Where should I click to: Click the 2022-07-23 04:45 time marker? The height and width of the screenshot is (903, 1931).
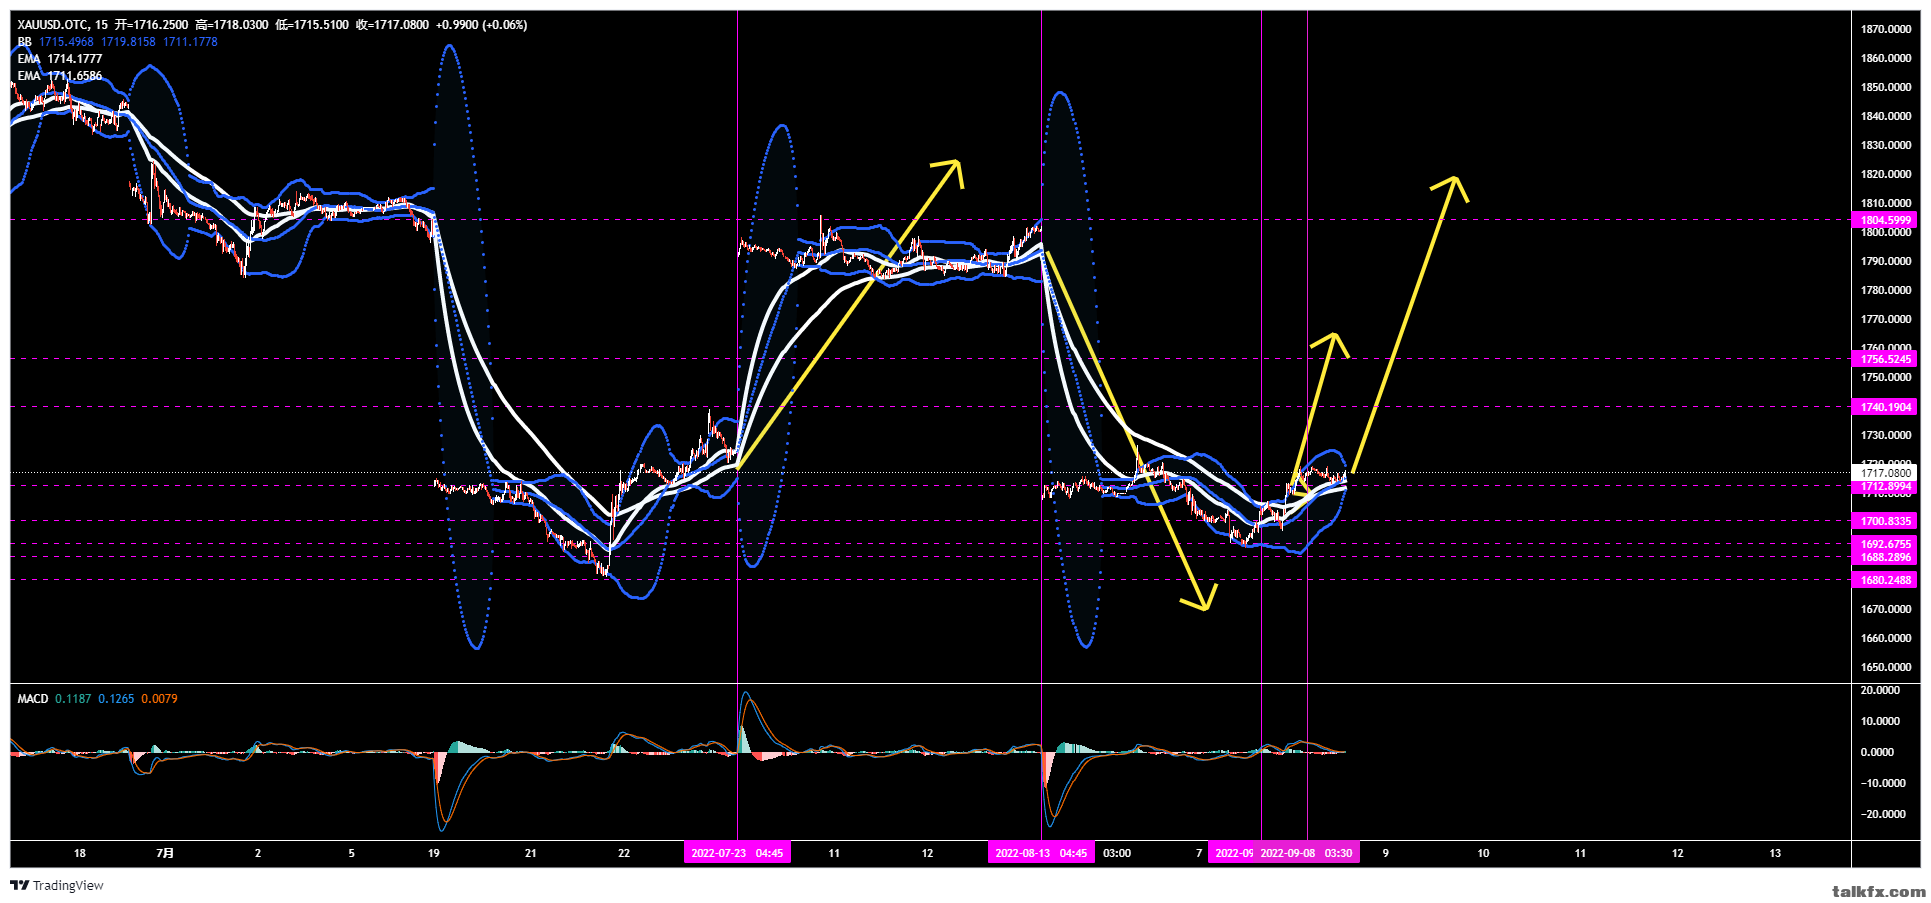737,853
